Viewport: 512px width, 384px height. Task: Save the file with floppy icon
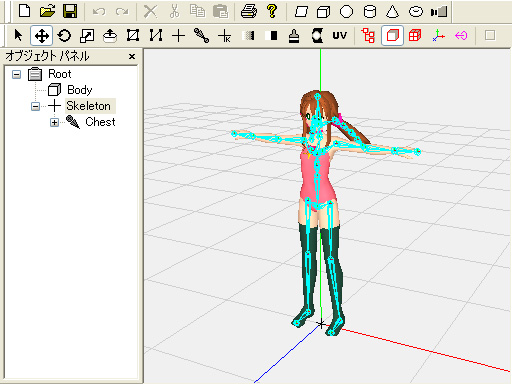(70, 12)
